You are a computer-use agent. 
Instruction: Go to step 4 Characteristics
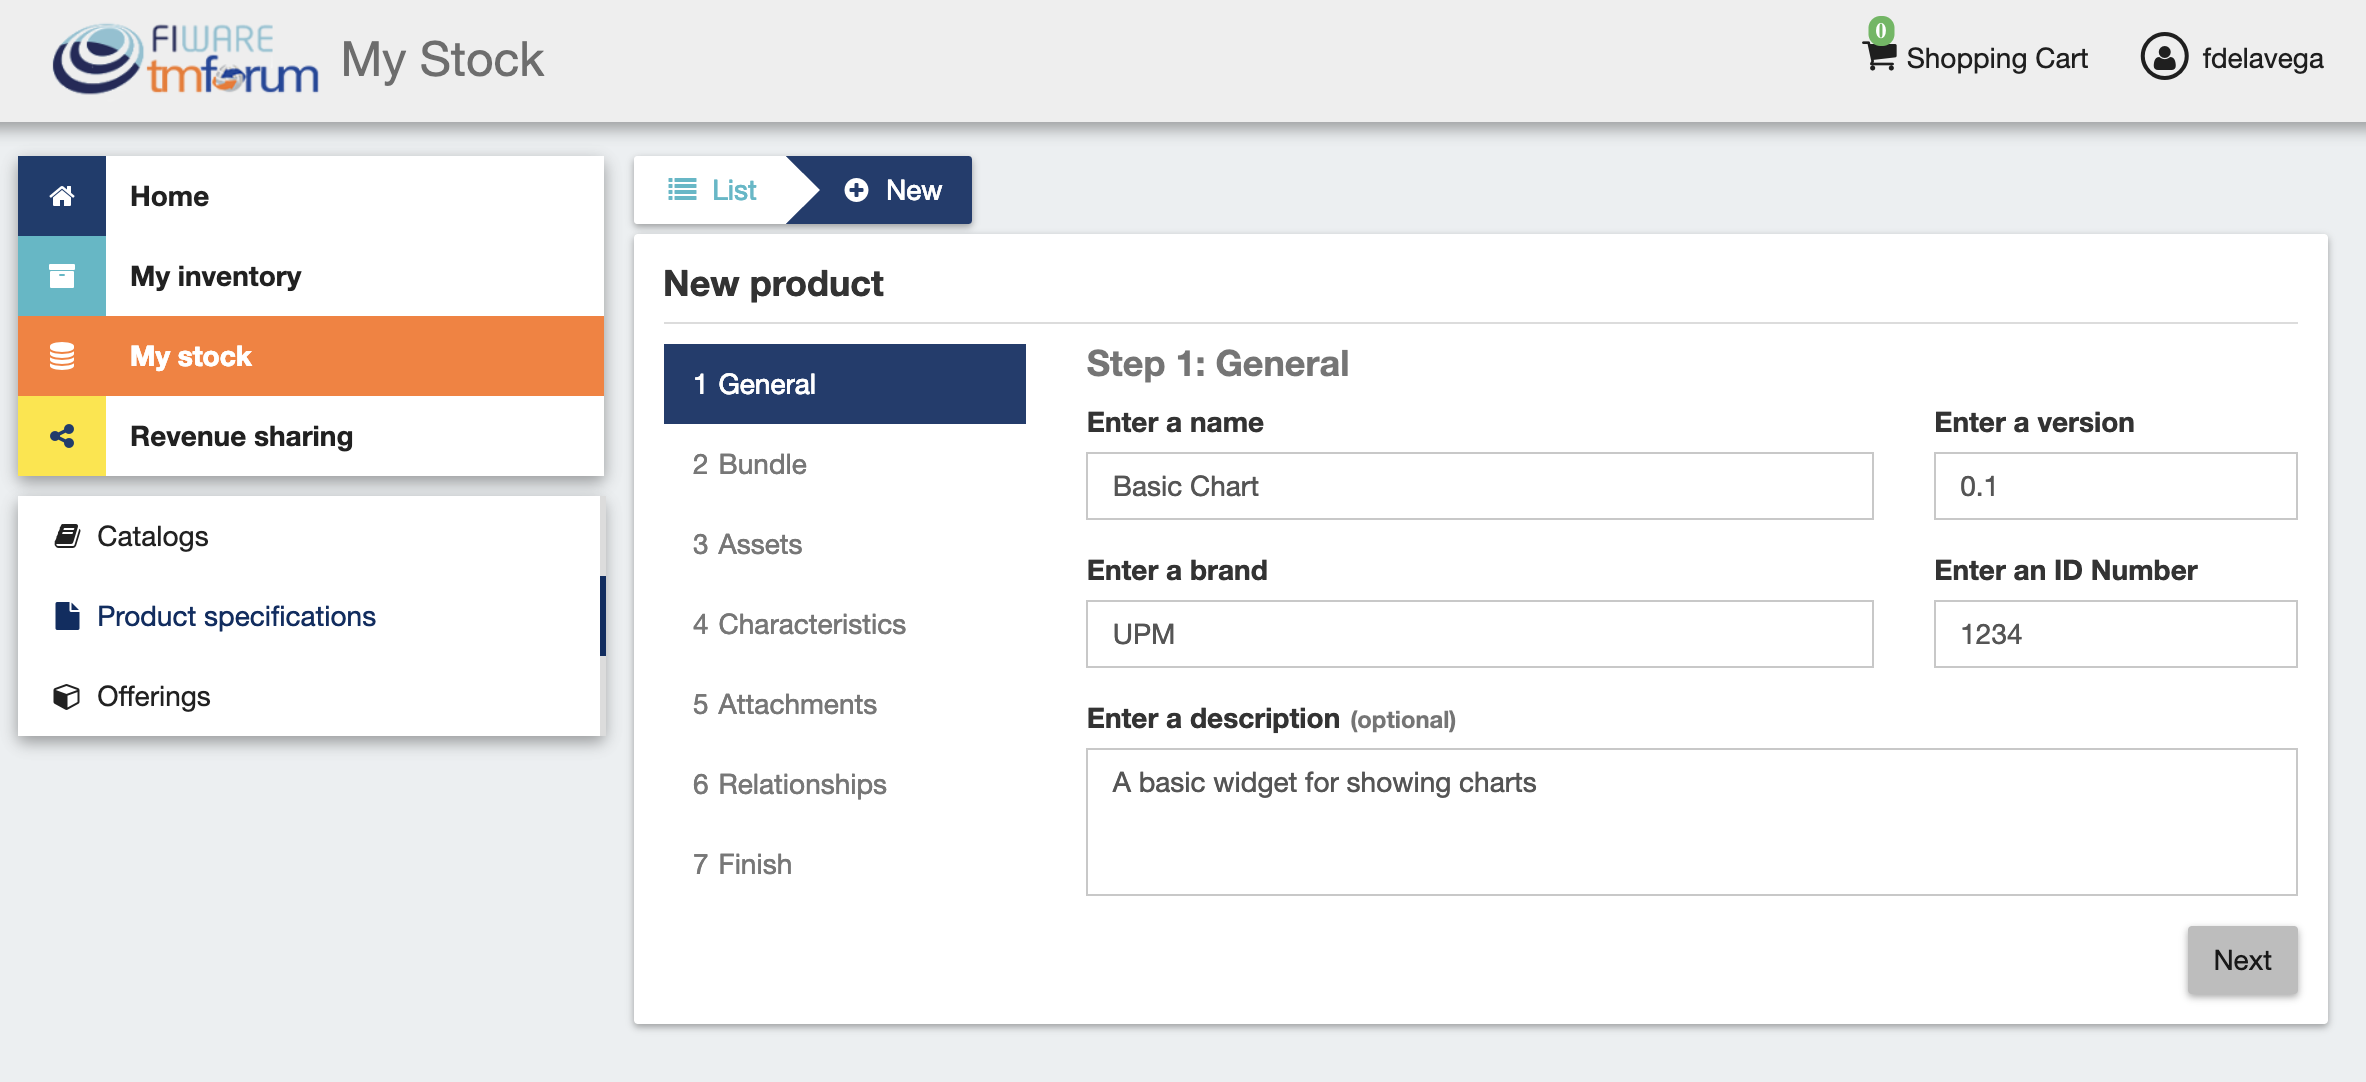(x=845, y=624)
